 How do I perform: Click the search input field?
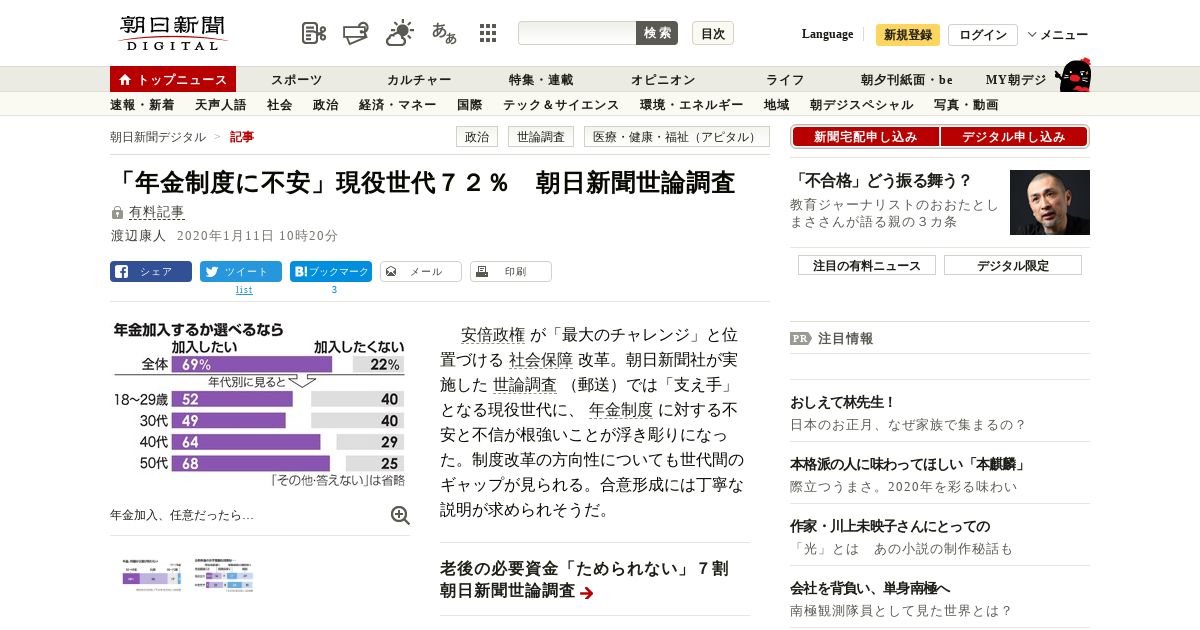pyautogui.click(x=577, y=33)
